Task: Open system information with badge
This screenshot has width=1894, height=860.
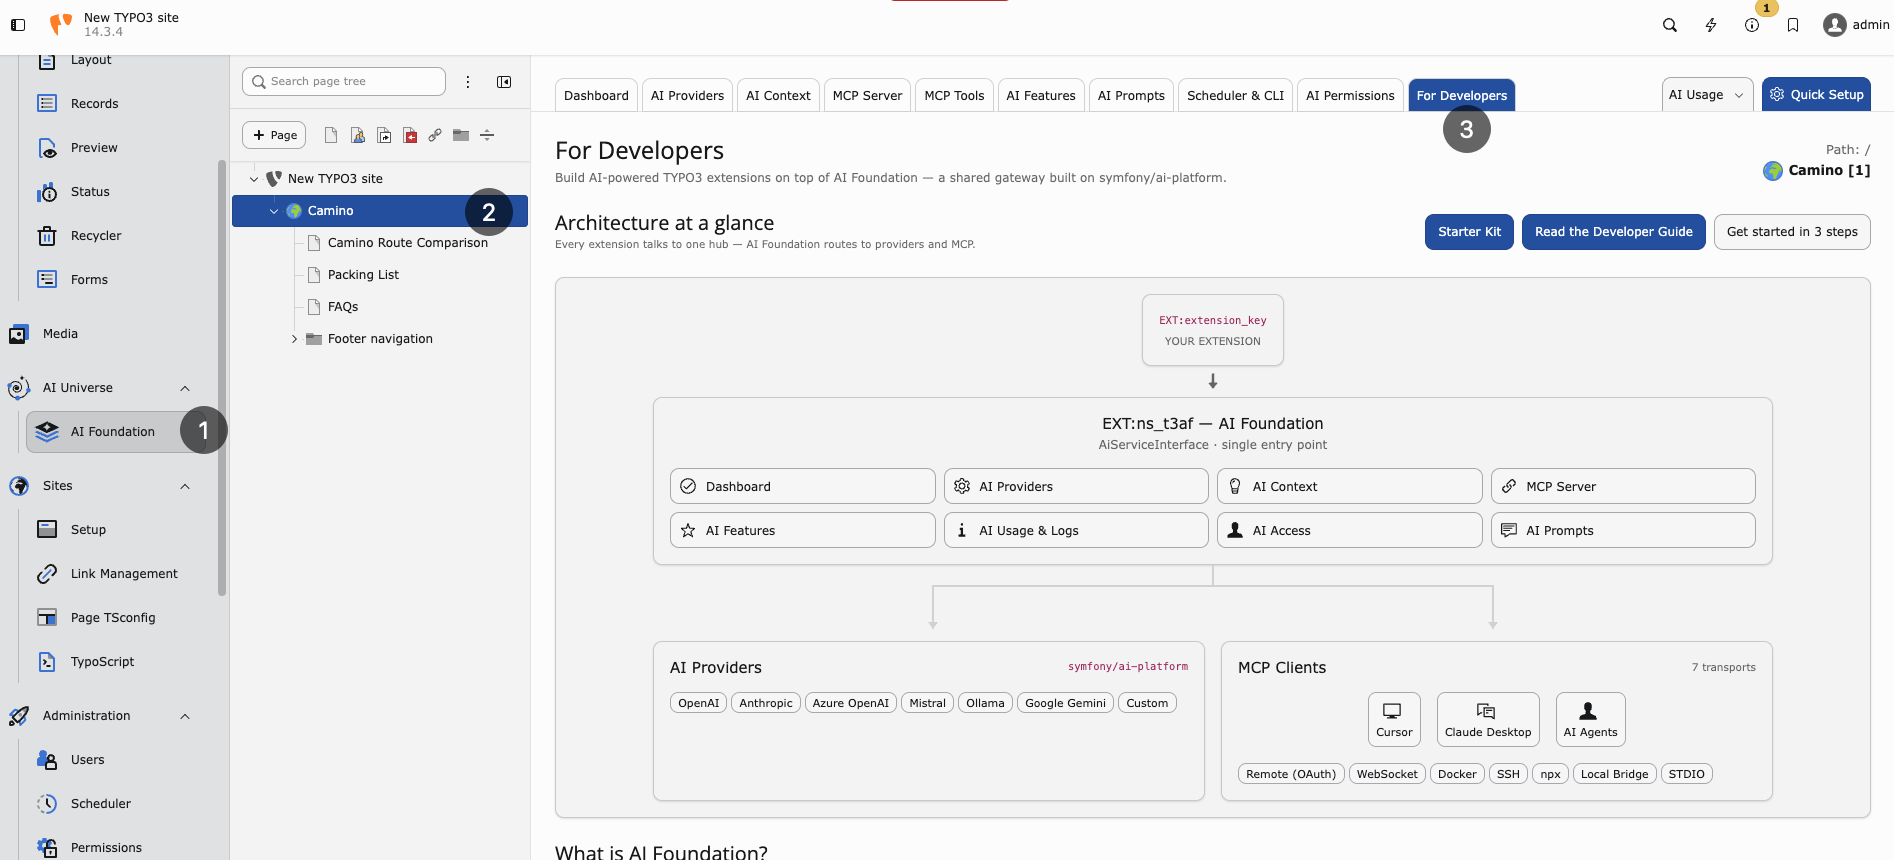Action: click(1752, 25)
